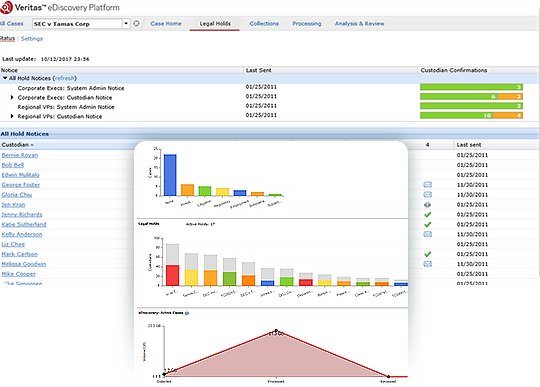540x387 pixels.
Task: Open custodian Katie Sutherland
Action: tap(24, 224)
